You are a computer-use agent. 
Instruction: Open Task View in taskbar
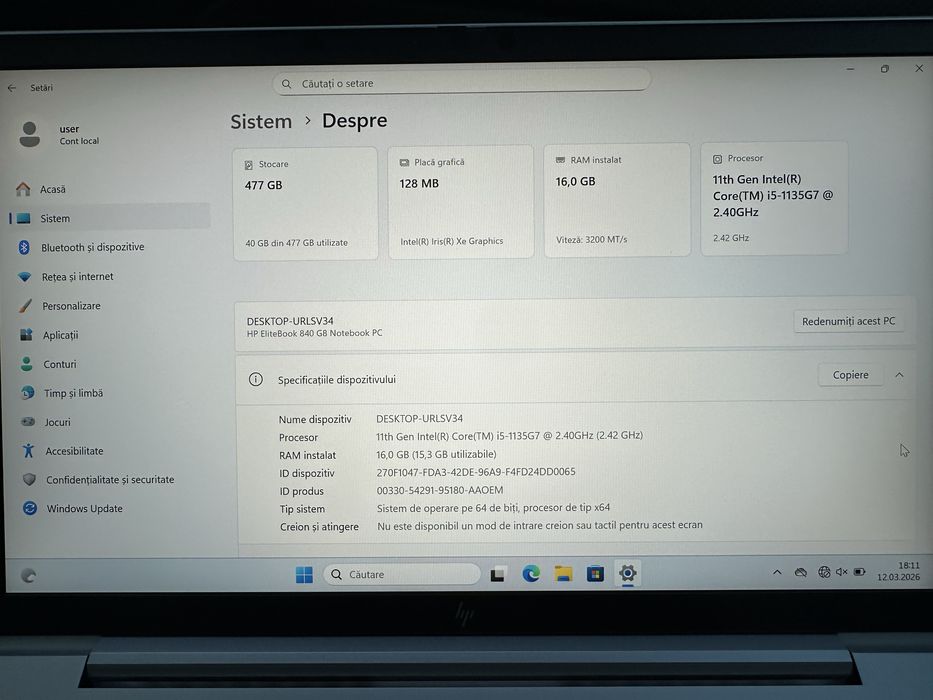point(498,574)
